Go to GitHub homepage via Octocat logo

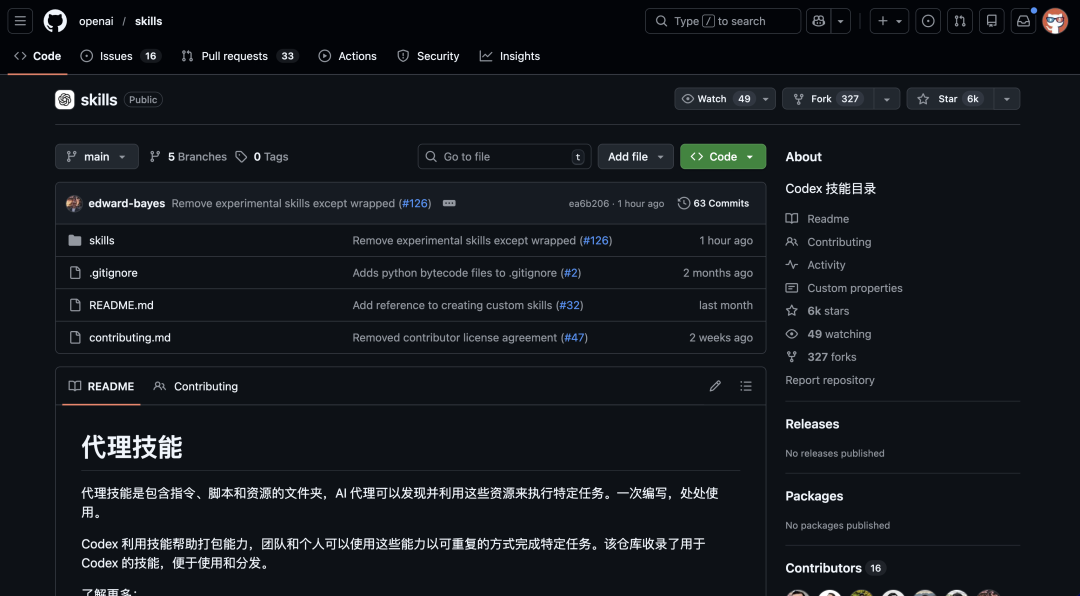coord(55,21)
